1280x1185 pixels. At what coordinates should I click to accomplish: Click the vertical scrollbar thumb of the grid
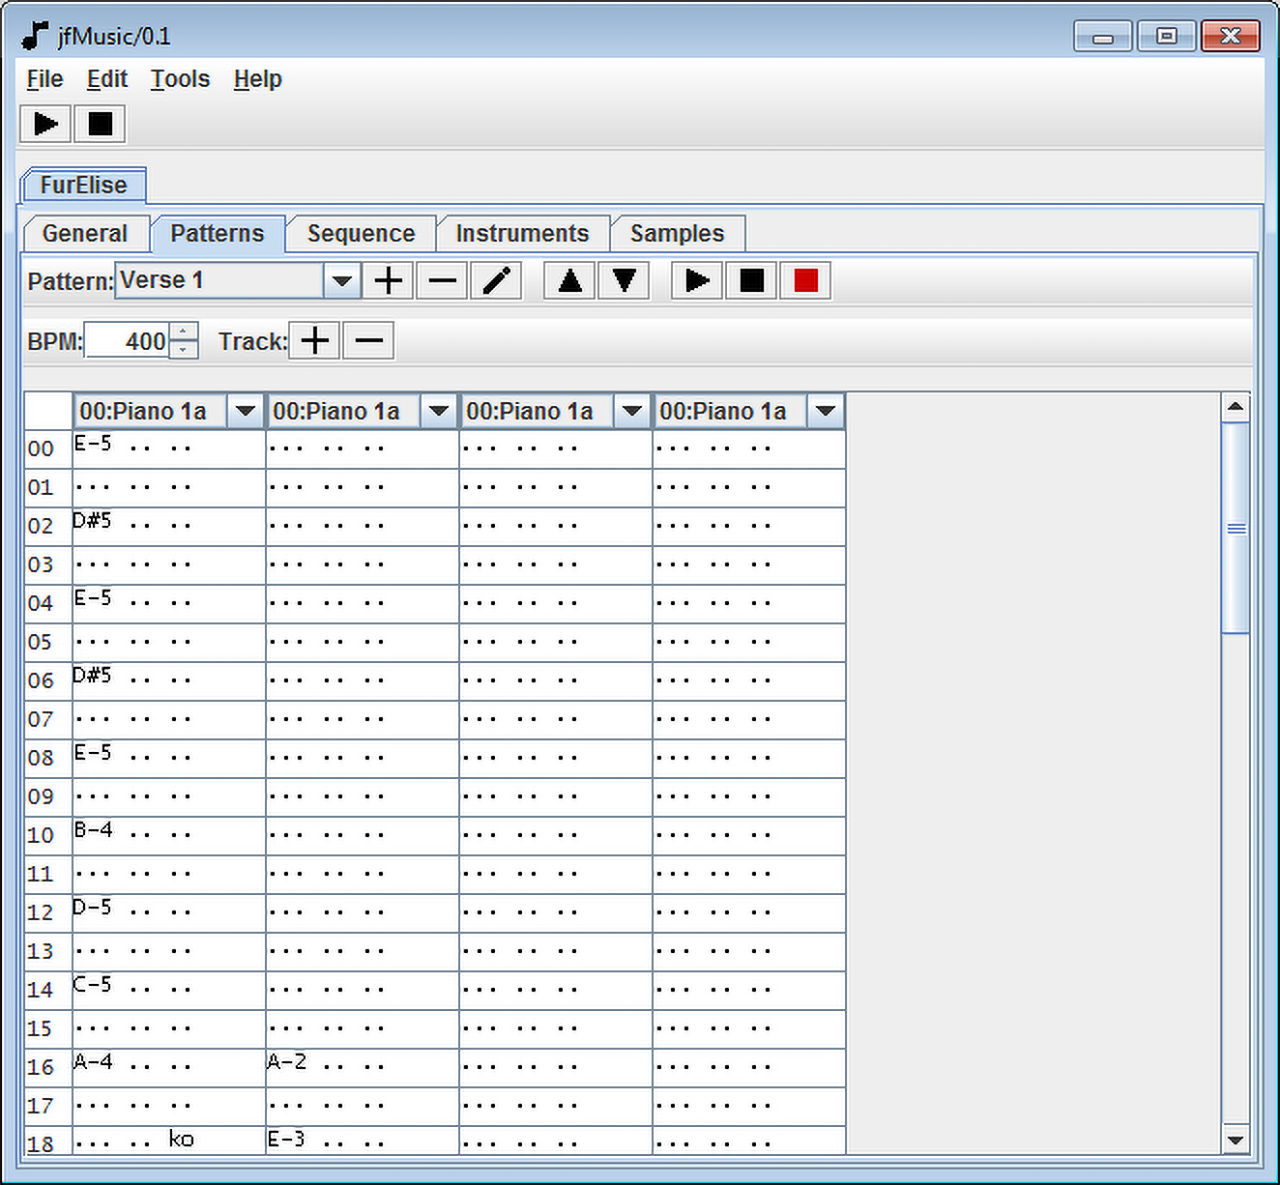click(1236, 528)
